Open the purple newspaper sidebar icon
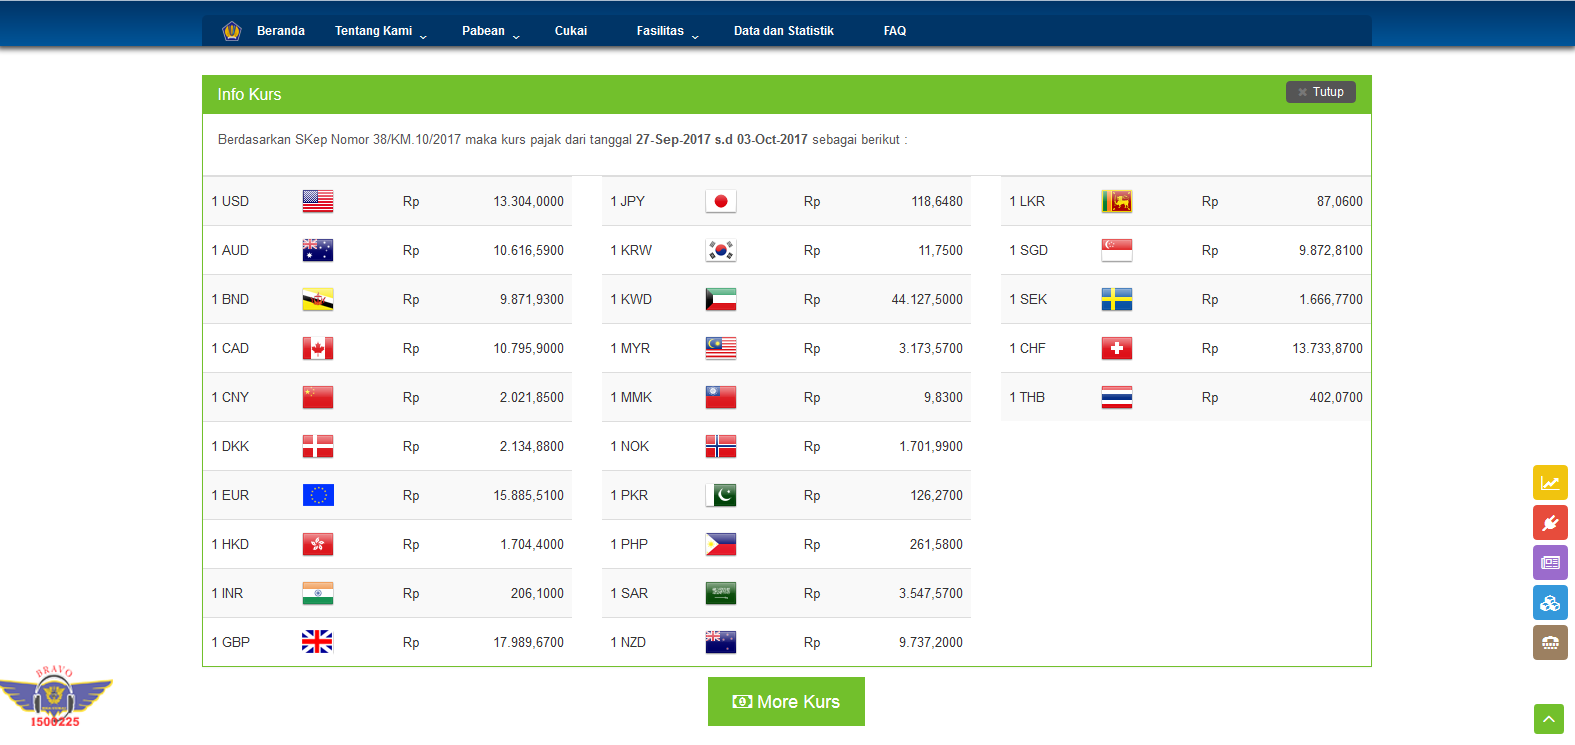The height and width of the screenshot is (745, 1575). (x=1550, y=562)
